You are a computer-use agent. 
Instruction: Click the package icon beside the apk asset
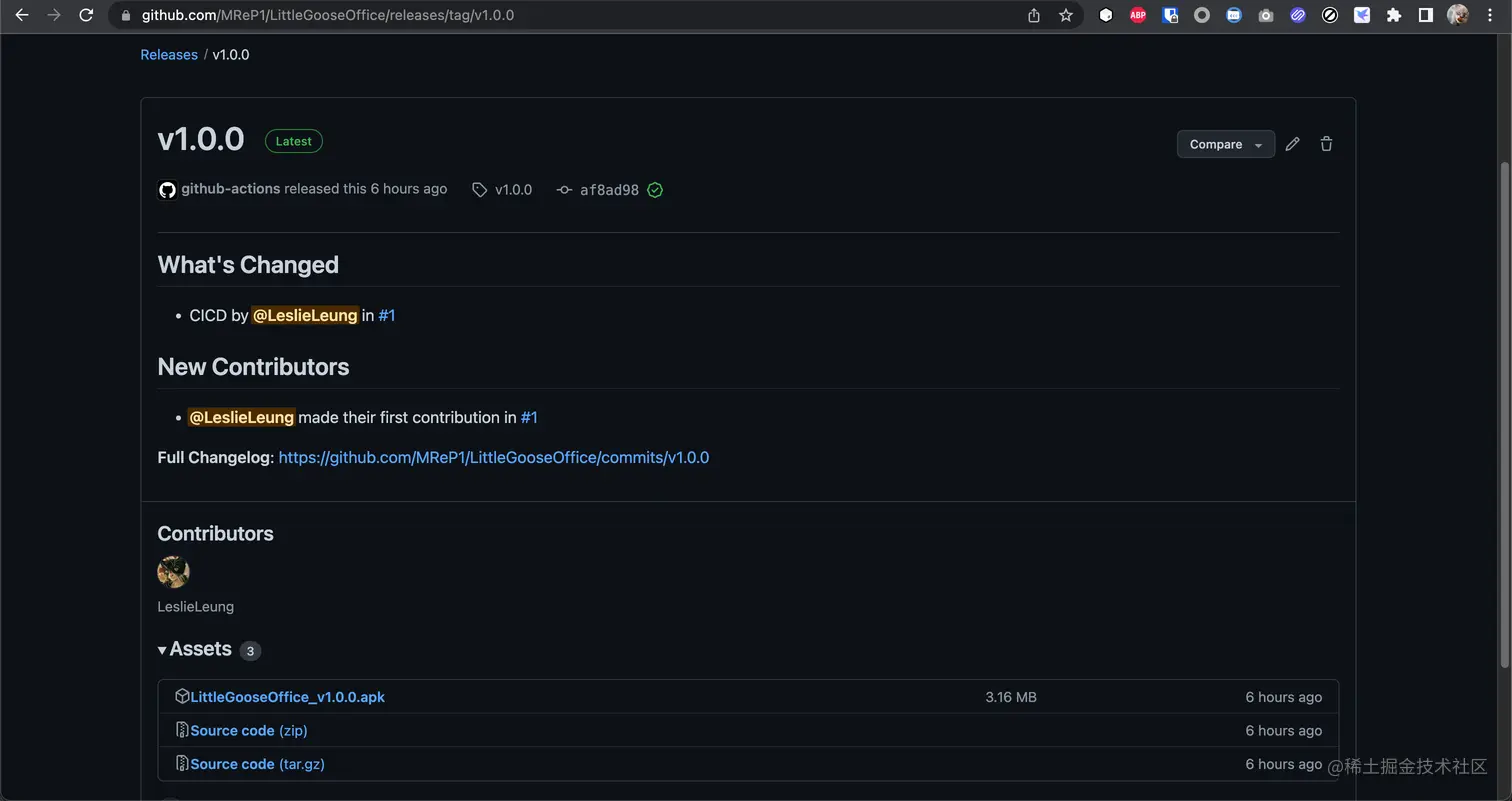[182, 696]
